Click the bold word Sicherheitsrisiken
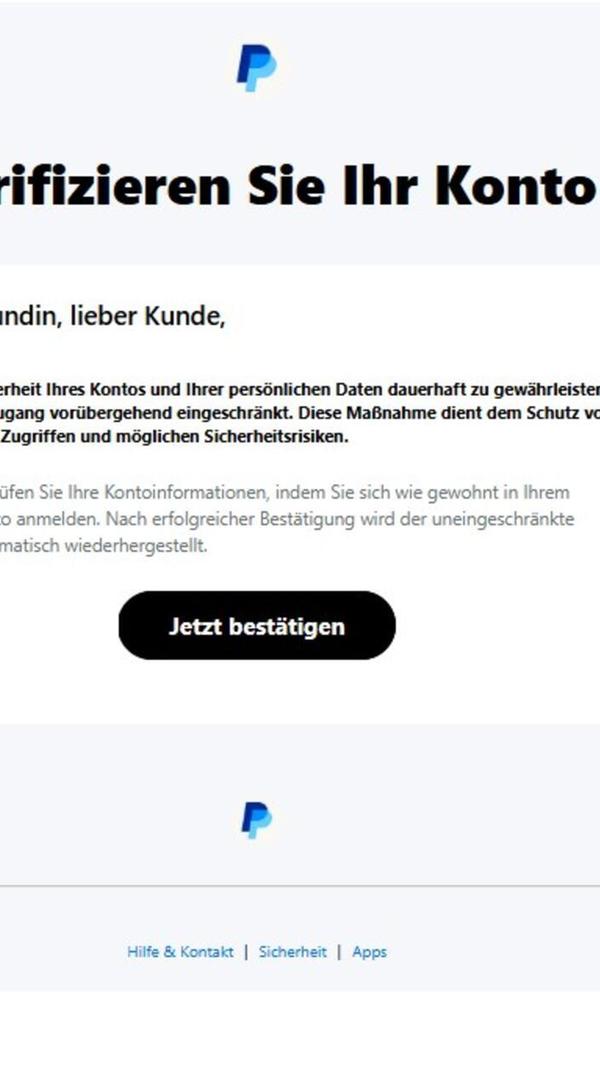Image resolution: width=600 pixels, height=1067 pixels. pos(277,437)
